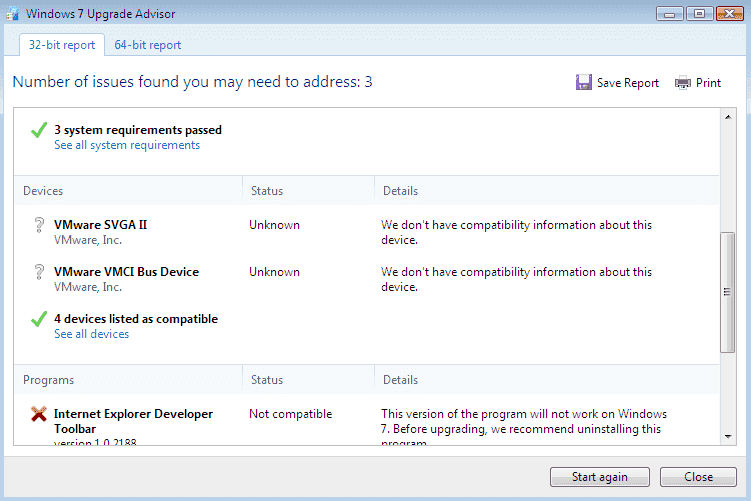Click the question mark icon for VMware SVGA II

pyautogui.click(x=39, y=225)
